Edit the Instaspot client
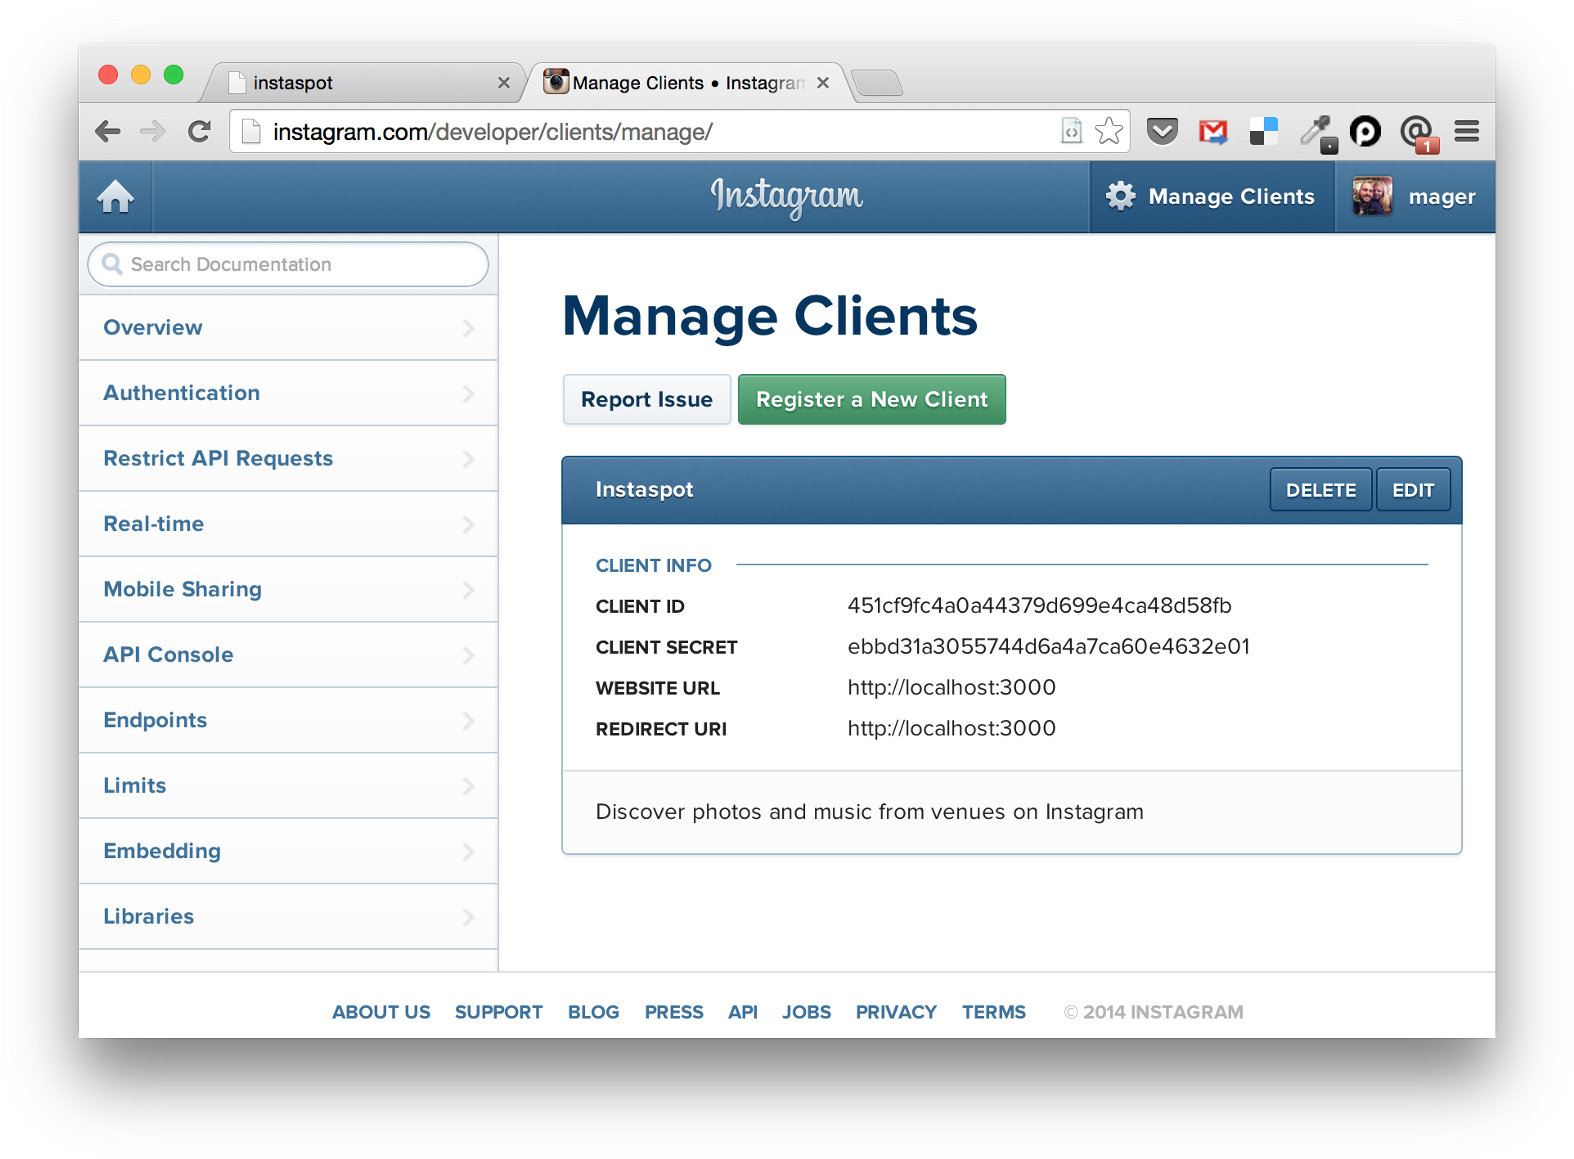1574x1159 pixels. click(1412, 490)
